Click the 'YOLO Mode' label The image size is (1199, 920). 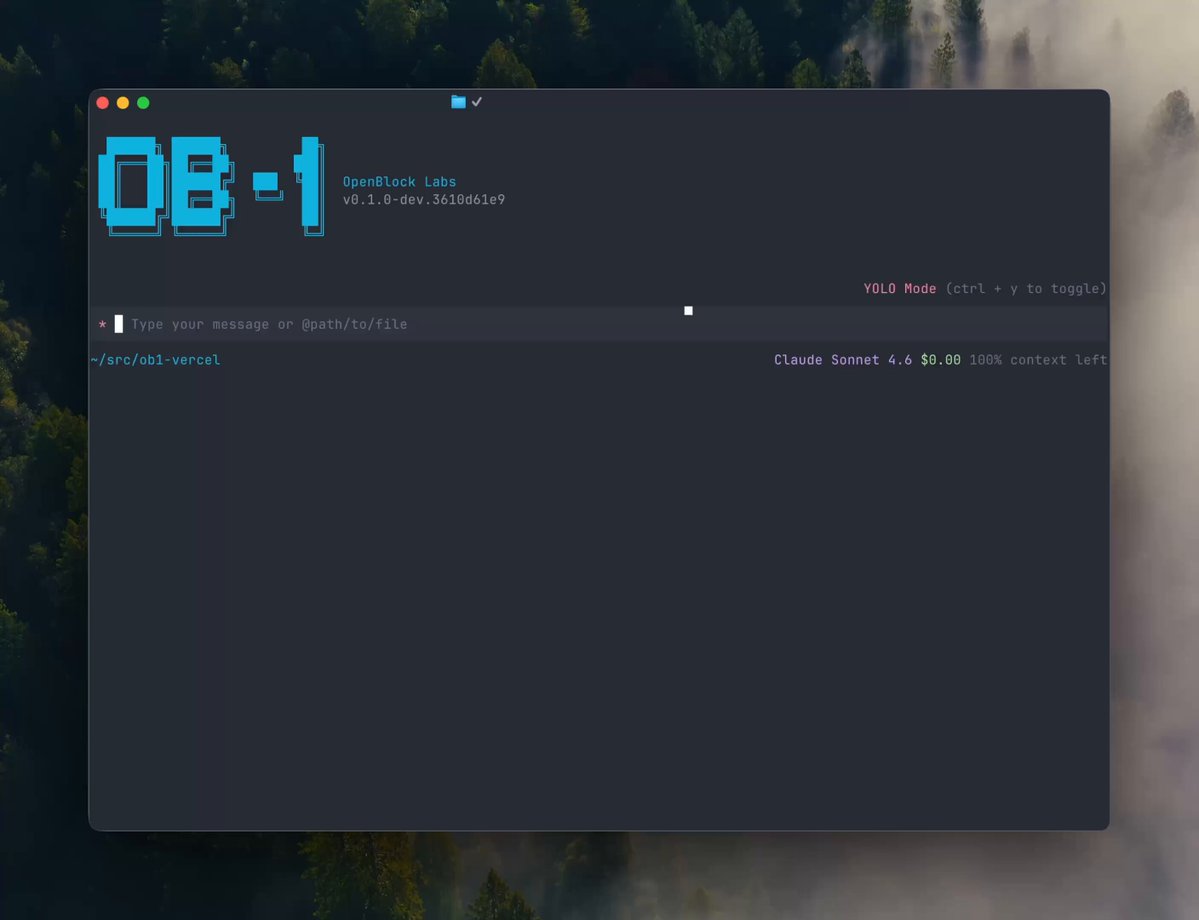[899, 288]
